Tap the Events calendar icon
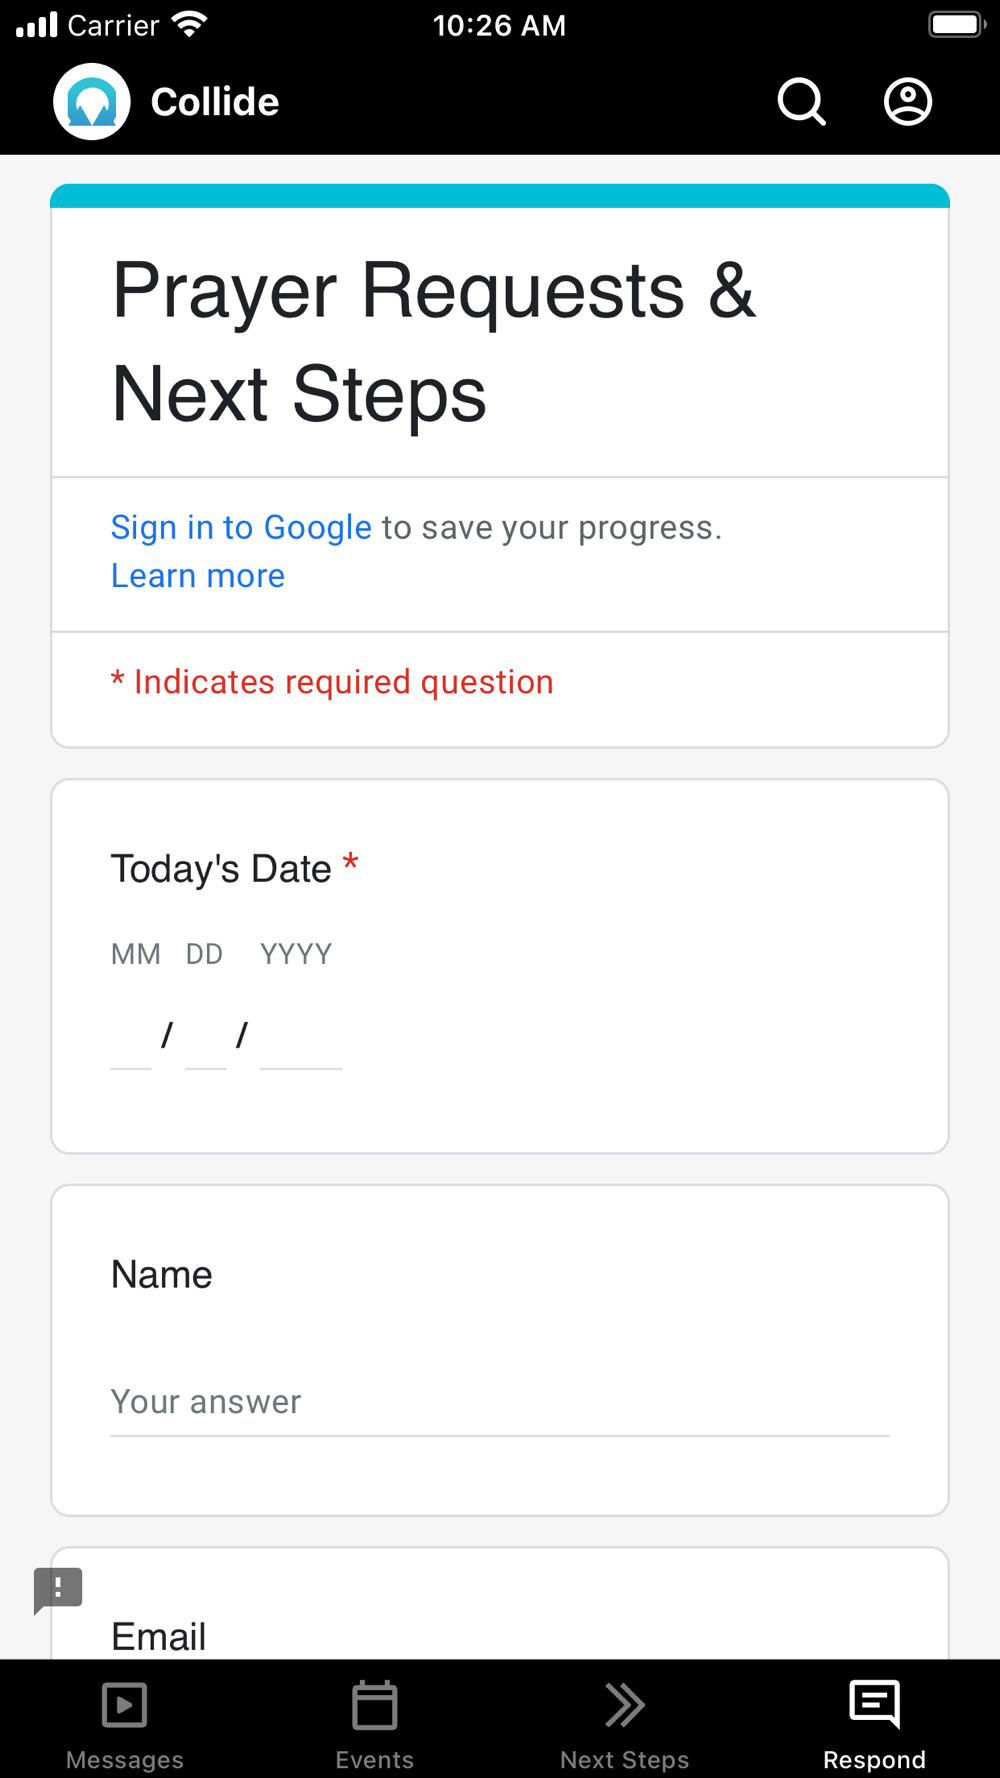The image size is (1000, 1778). pos(375,1705)
